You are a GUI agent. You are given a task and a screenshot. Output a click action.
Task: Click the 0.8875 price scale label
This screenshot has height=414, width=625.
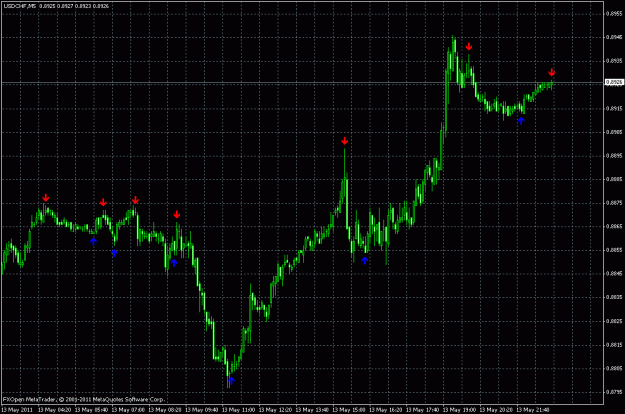[x=614, y=203]
